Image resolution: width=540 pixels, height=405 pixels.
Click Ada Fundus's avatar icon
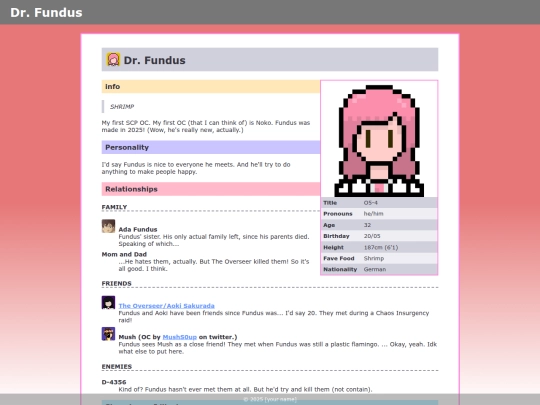point(108,226)
